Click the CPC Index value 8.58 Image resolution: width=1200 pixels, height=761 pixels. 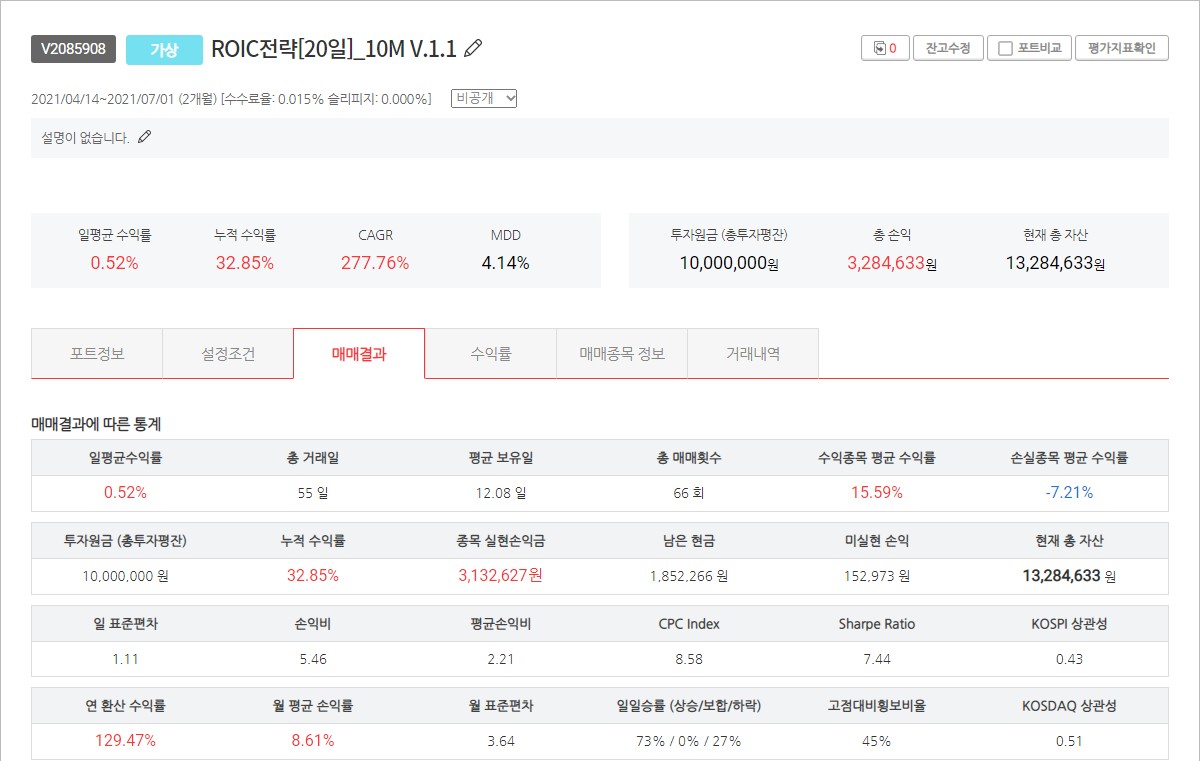point(689,659)
